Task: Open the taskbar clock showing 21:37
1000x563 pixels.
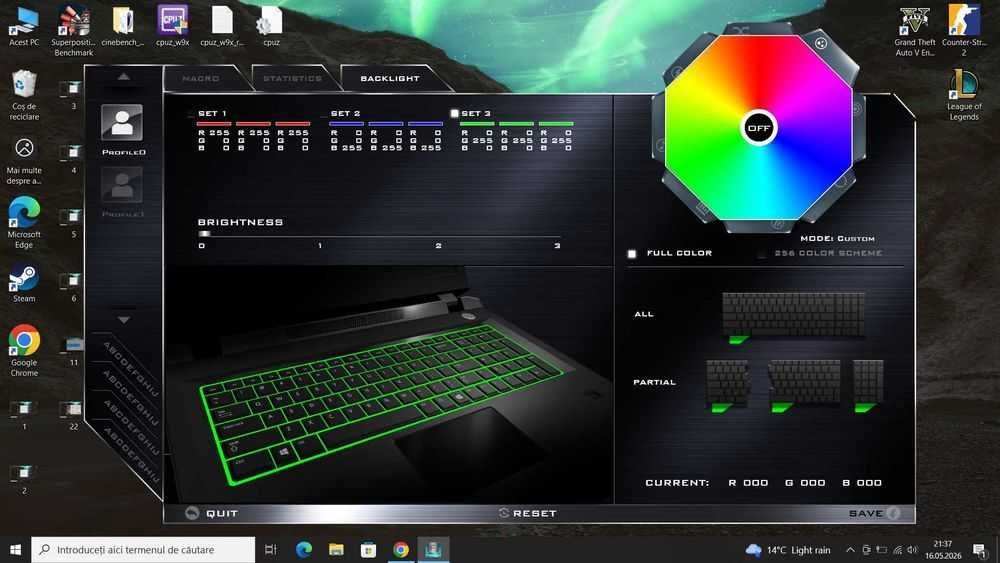Action: (943, 549)
